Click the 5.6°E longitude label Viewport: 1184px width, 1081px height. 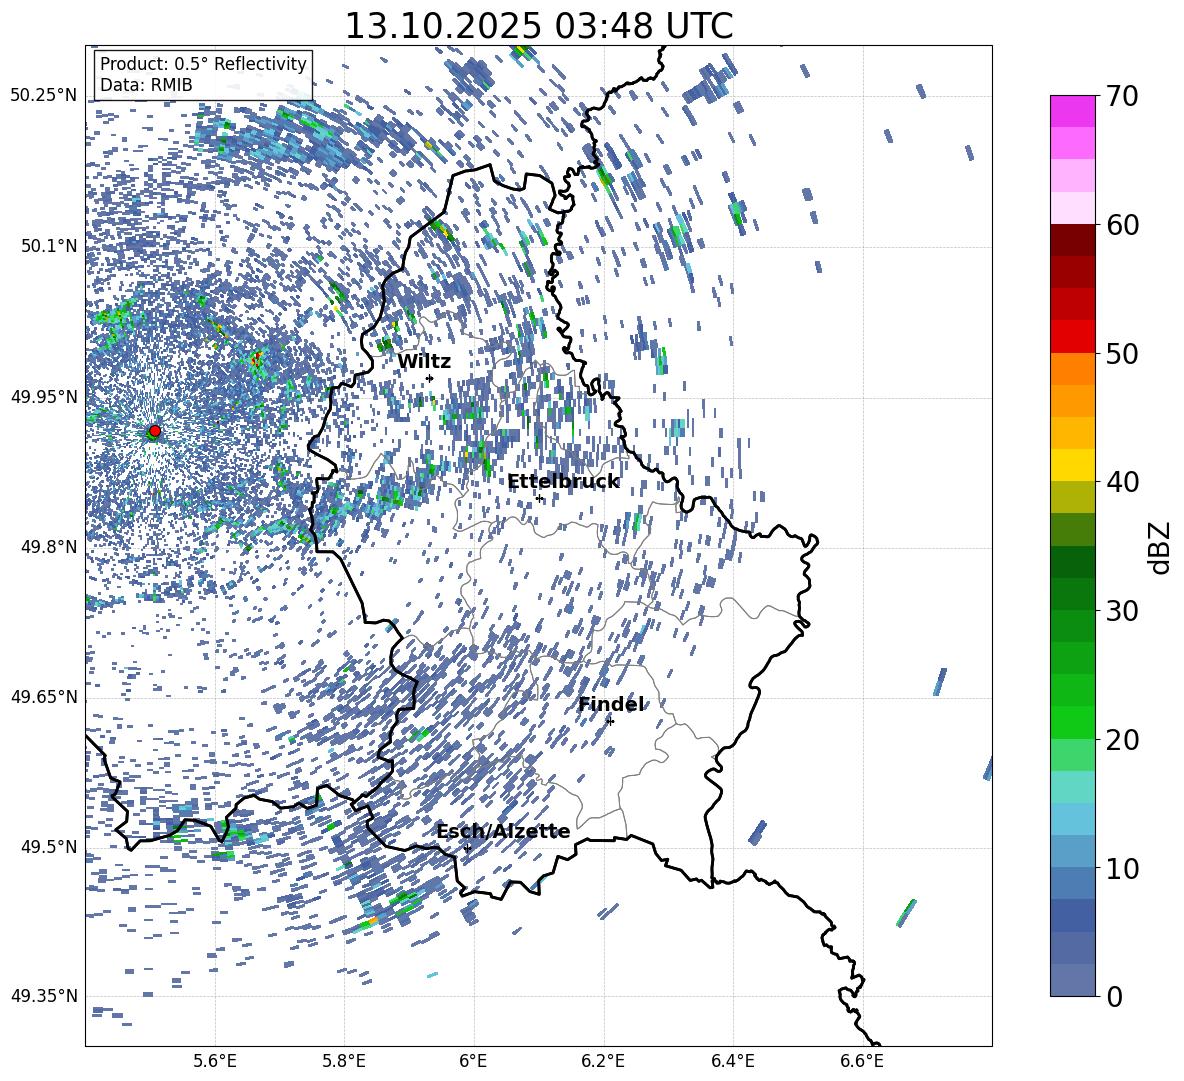coord(215,1061)
